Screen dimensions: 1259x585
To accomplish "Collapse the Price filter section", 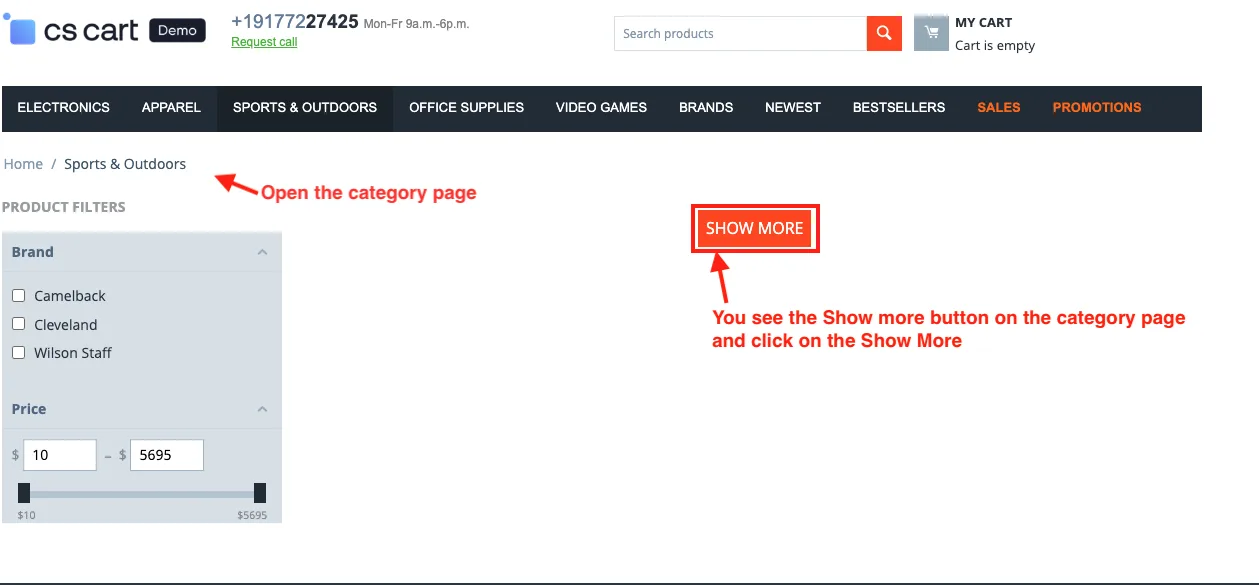I will tap(262, 409).
